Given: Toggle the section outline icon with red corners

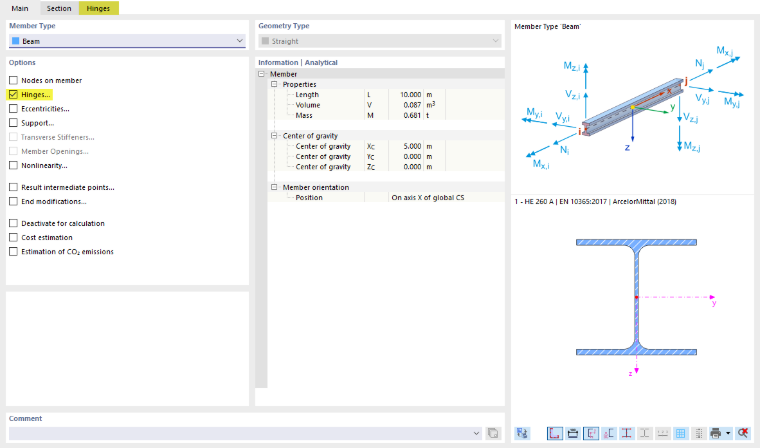Looking at the screenshot, I should coord(555,433).
